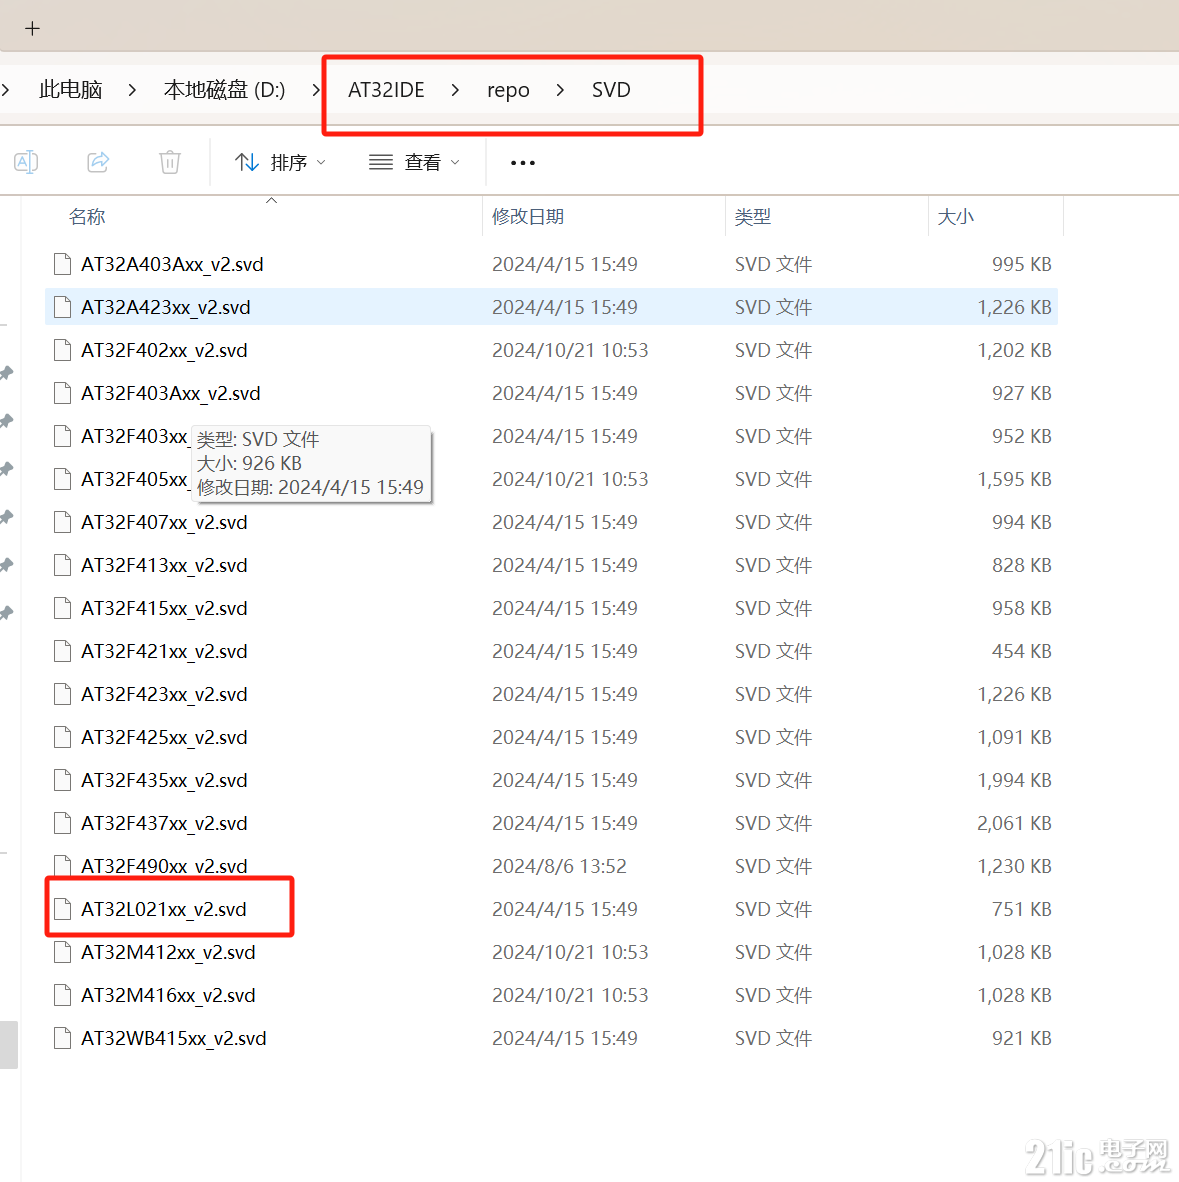Click the 1,230 KB size cell
The width and height of the screenshot is (1179, 1182).
pos(1015,866)
